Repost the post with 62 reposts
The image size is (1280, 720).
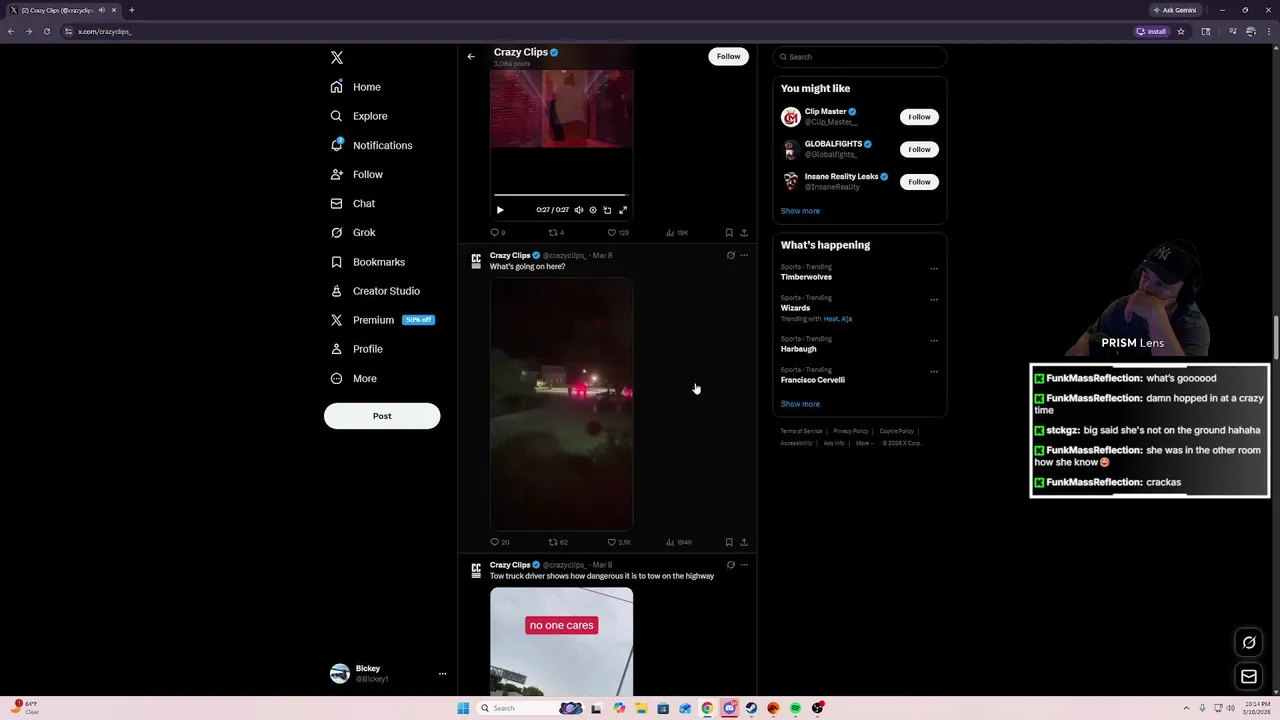[x=558, y=542]
